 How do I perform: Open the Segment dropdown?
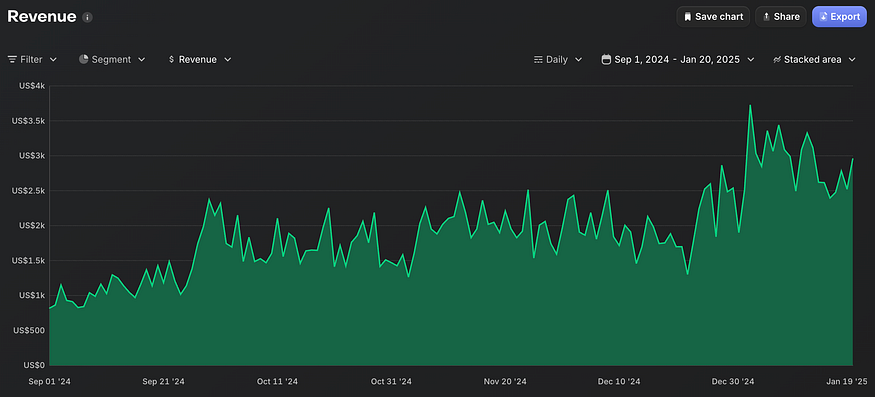(x=112, y=59)
